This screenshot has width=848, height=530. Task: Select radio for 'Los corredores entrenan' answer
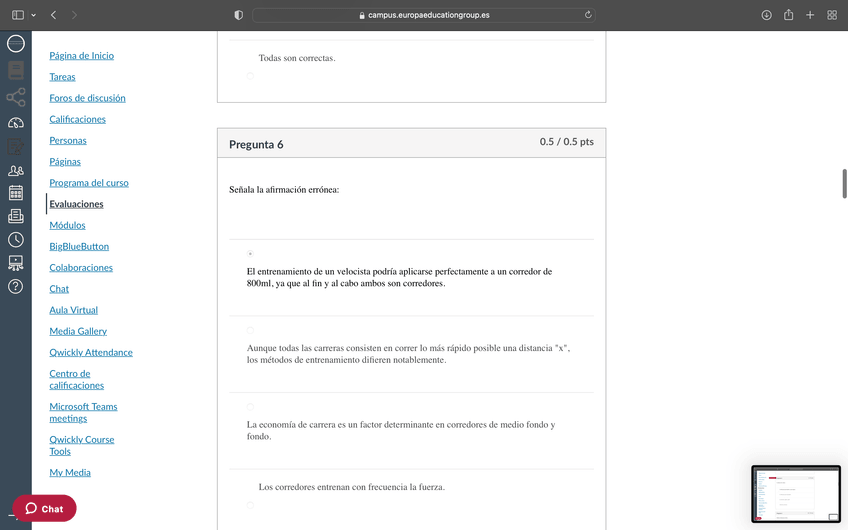tap(250, 505)
